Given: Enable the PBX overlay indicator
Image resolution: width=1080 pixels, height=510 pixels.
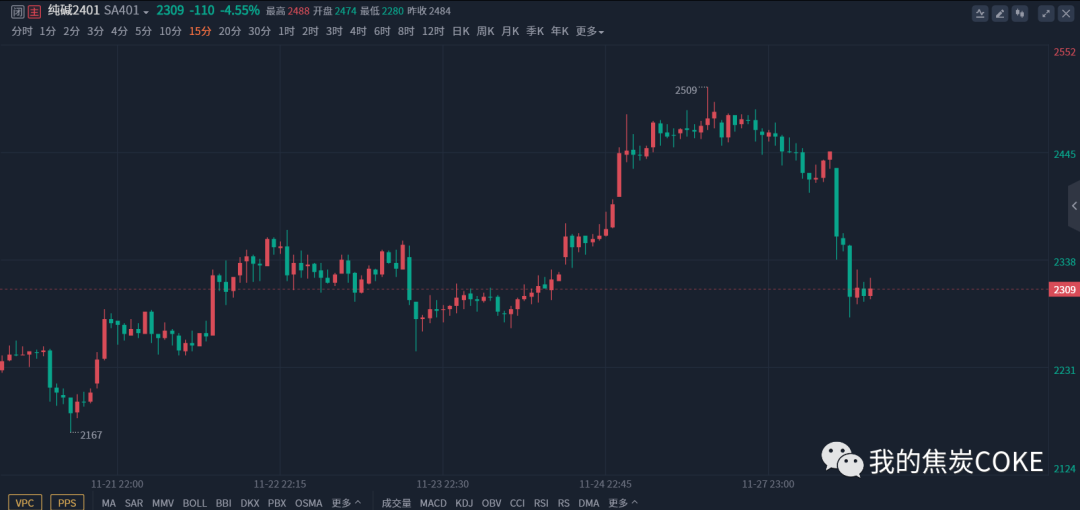Looking at the screenshot, I should 277,503.
